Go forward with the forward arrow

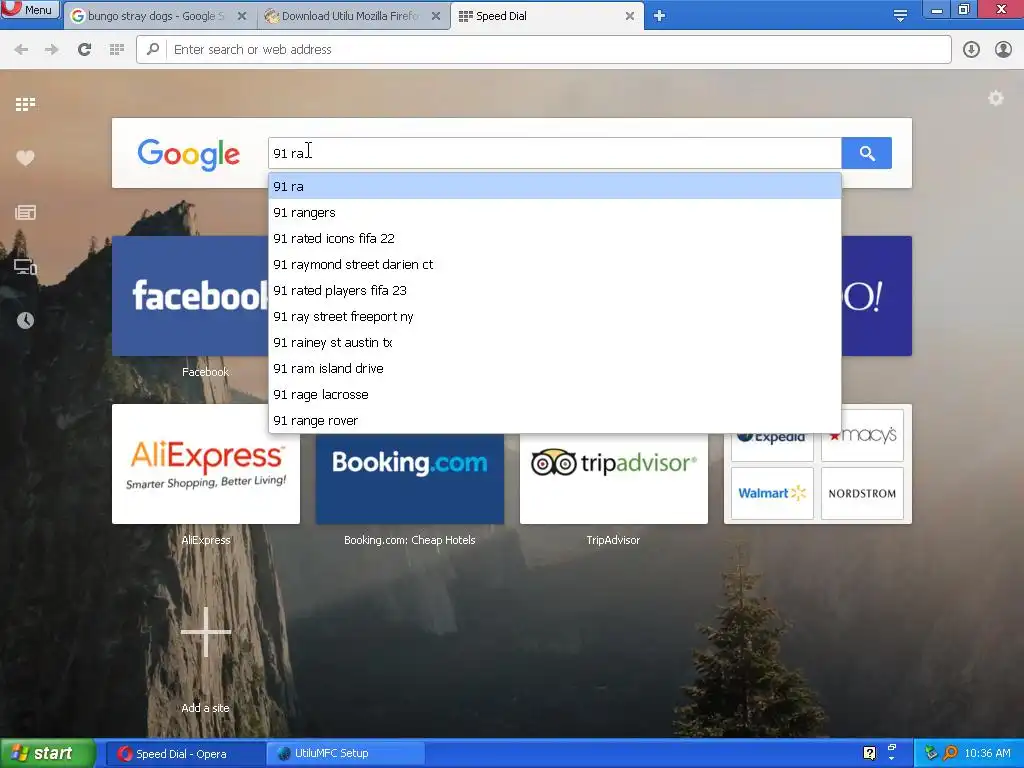(x=52, y=50)
